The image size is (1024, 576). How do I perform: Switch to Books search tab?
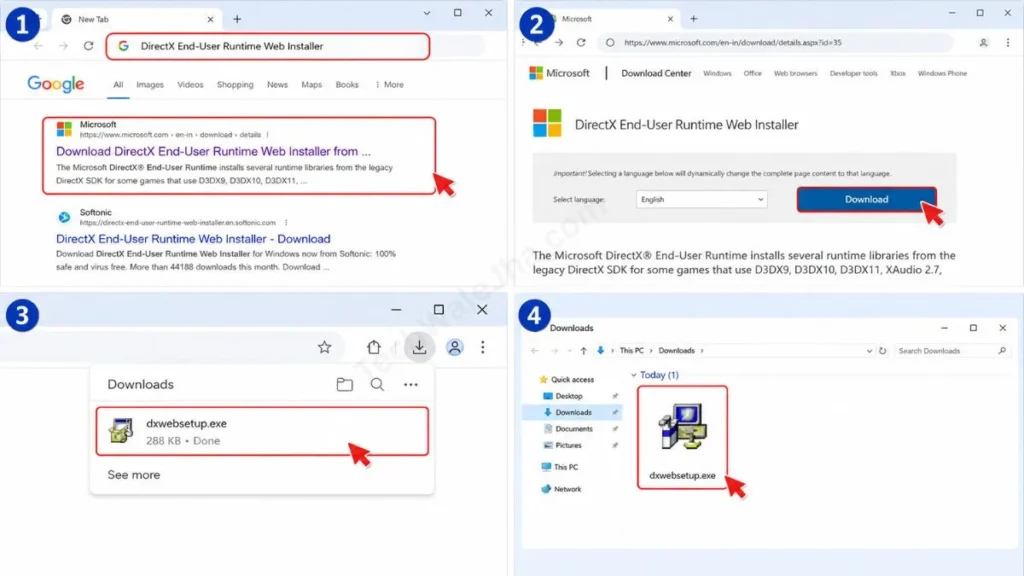point(347,85)
